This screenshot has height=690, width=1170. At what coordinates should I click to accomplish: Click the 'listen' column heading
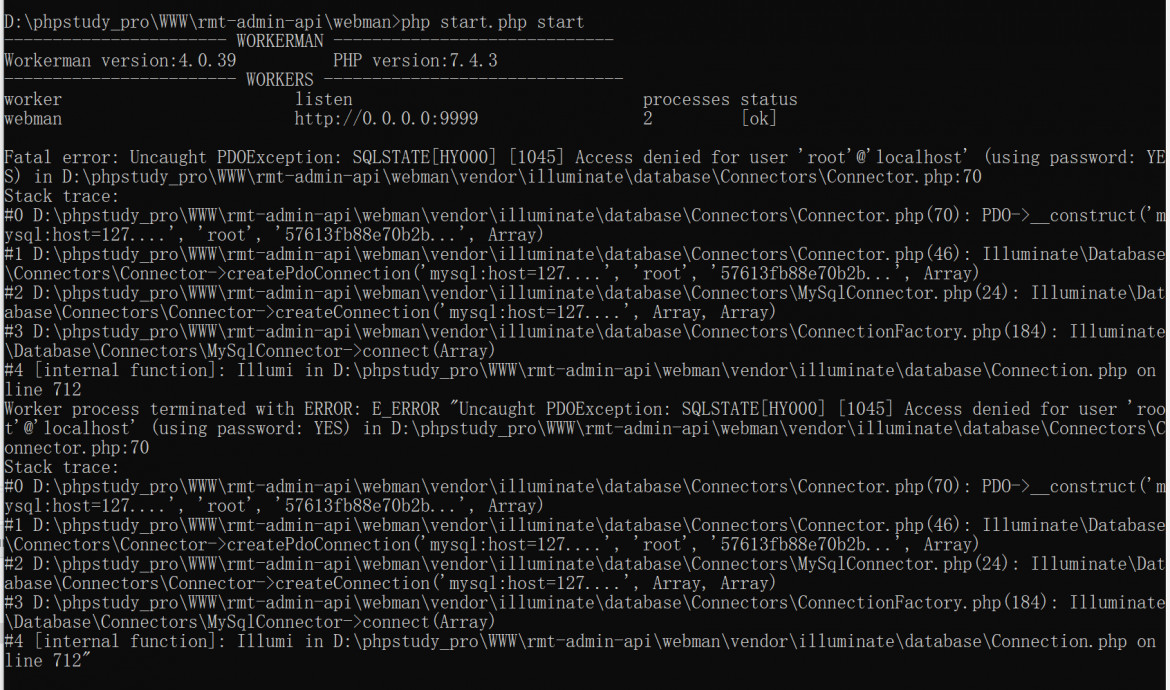tap(323, 100)
